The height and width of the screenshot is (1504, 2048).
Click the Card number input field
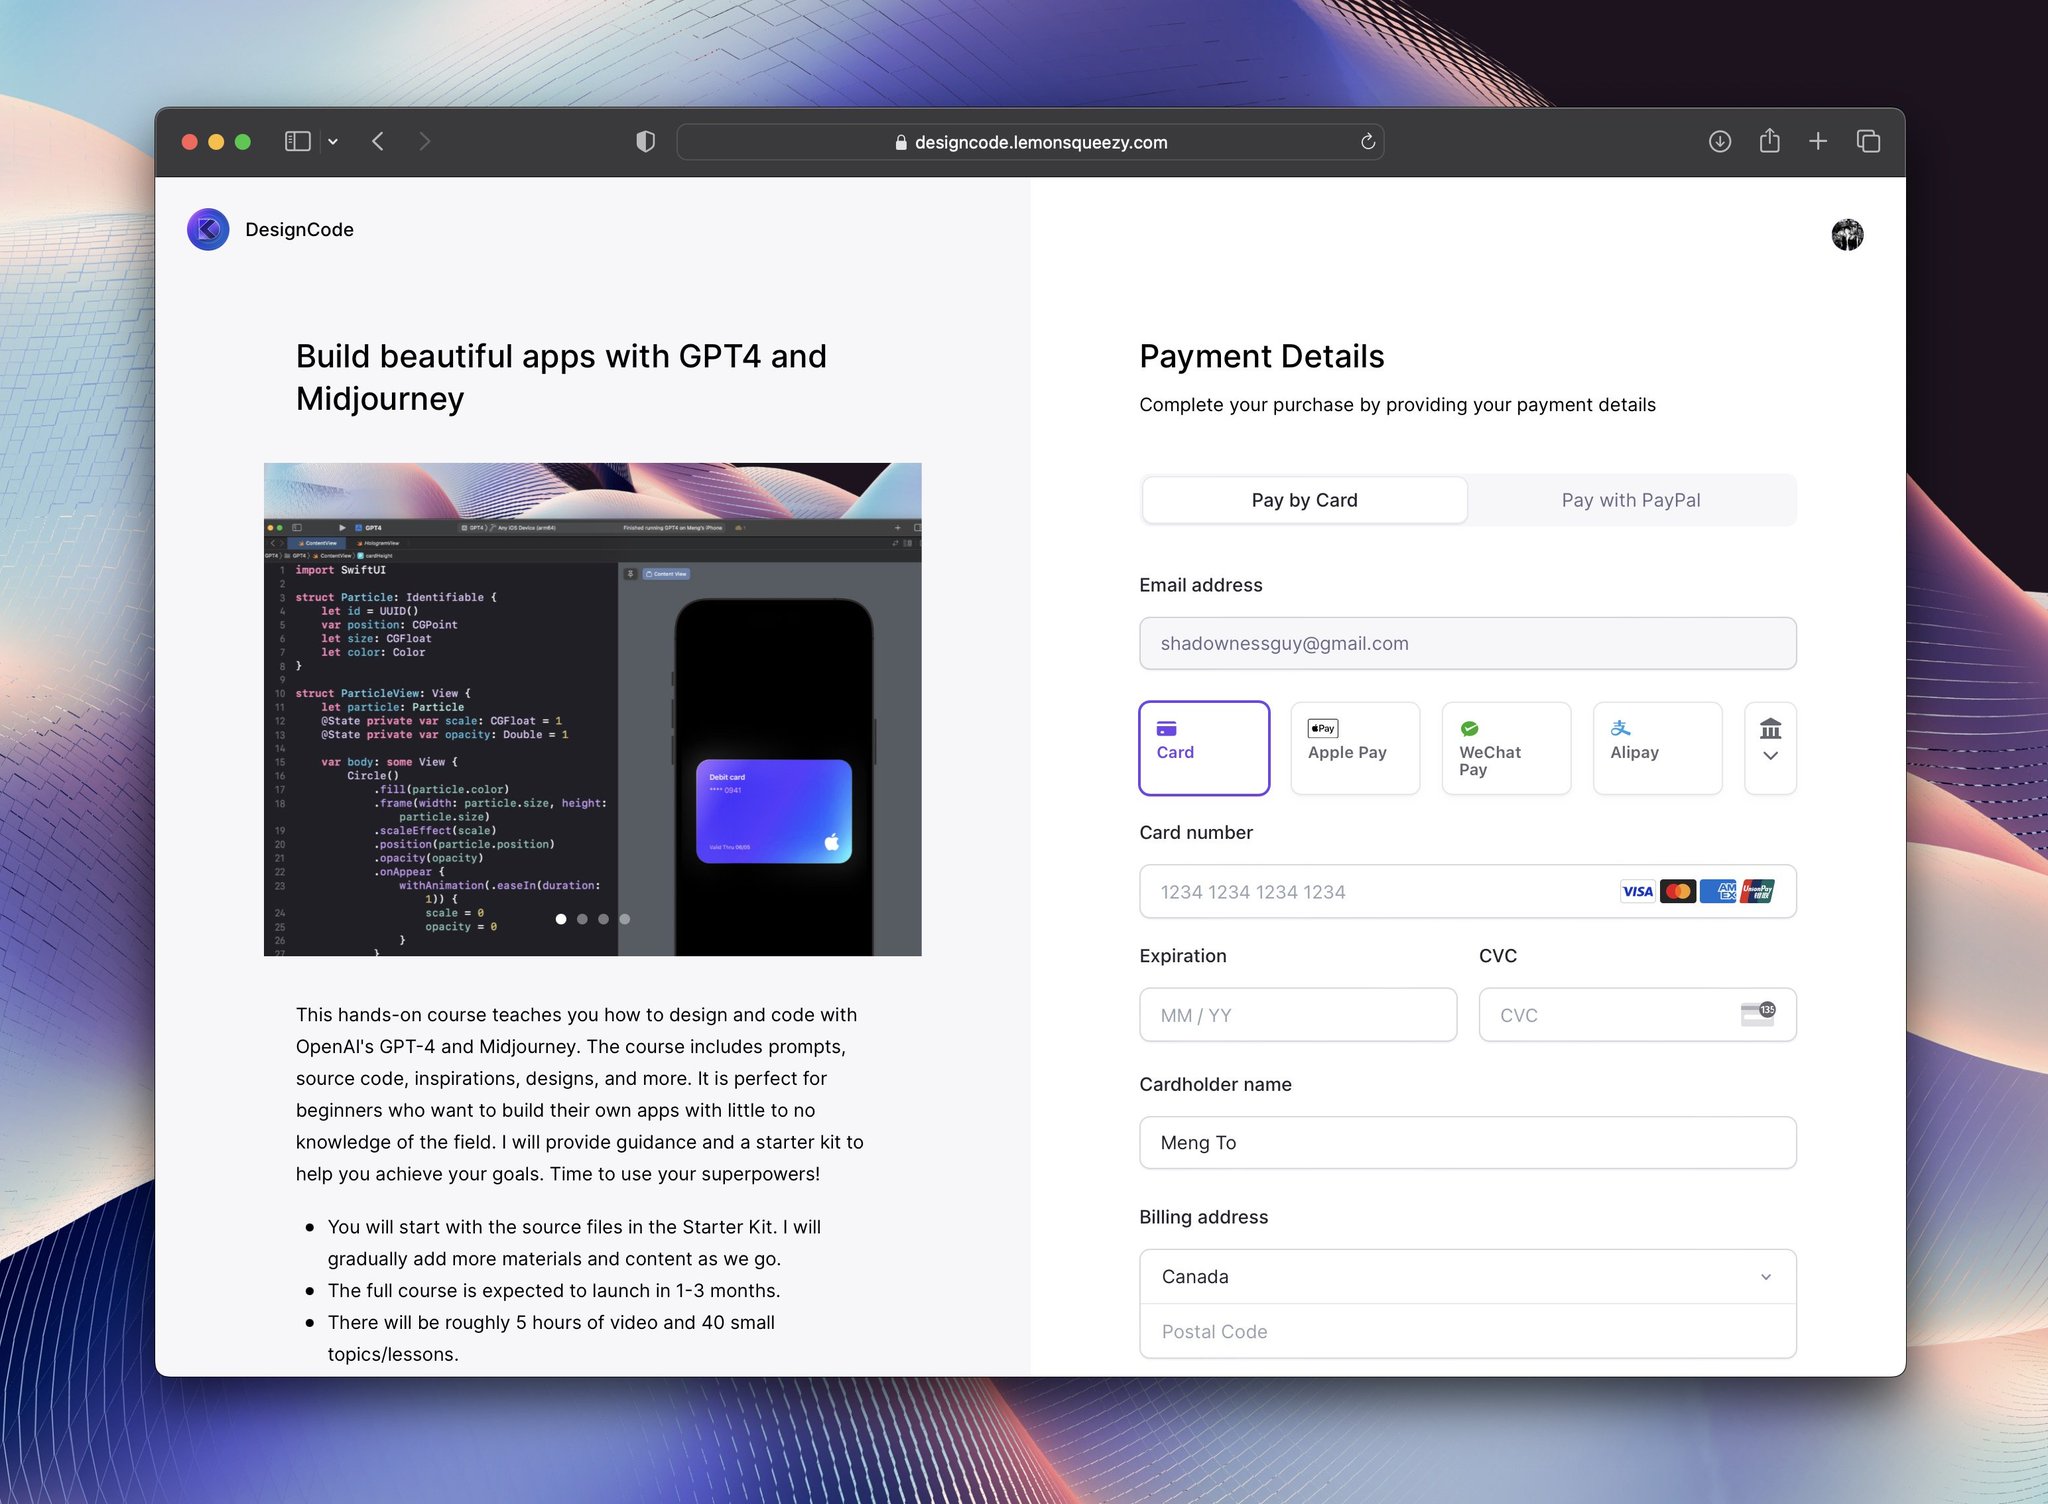pyautogui.click(x=1467, y=892)
